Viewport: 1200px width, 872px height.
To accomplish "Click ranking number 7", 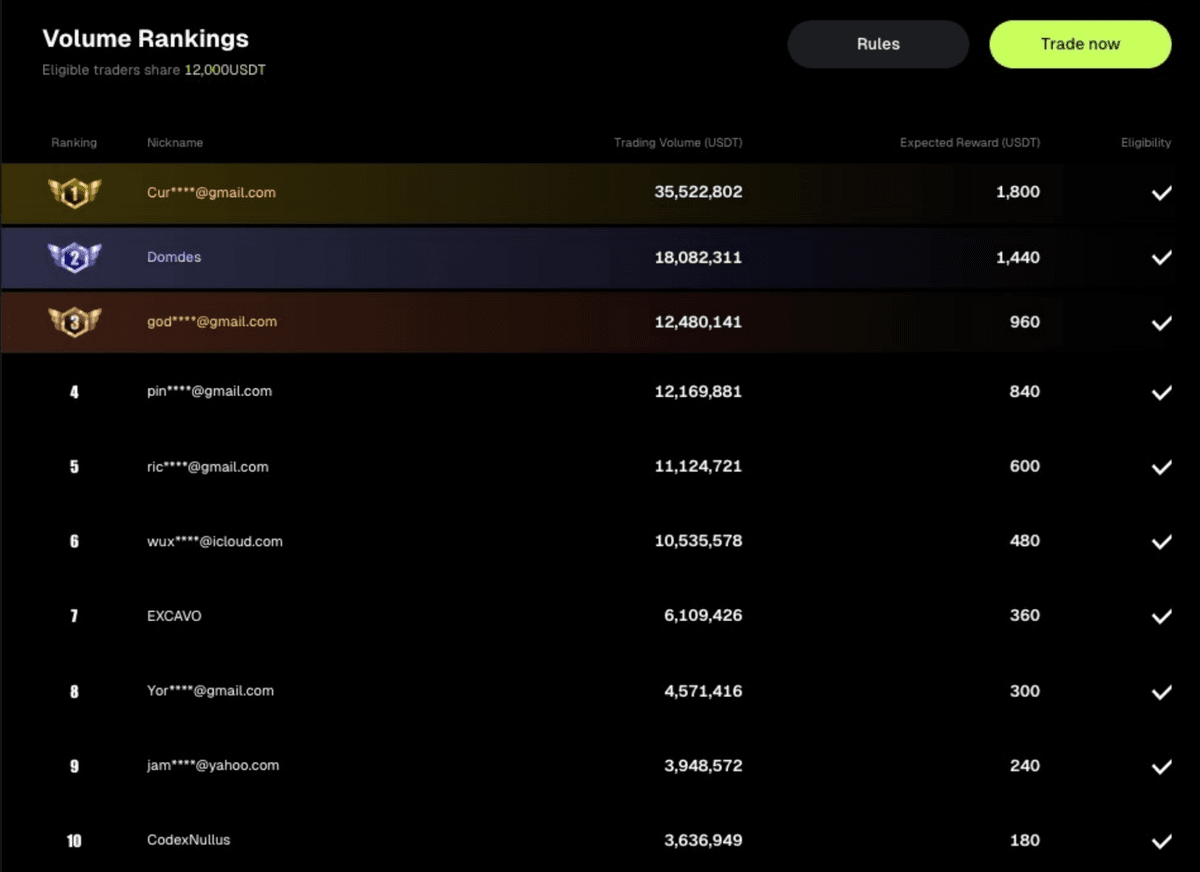I will click(x=74, y=616).
